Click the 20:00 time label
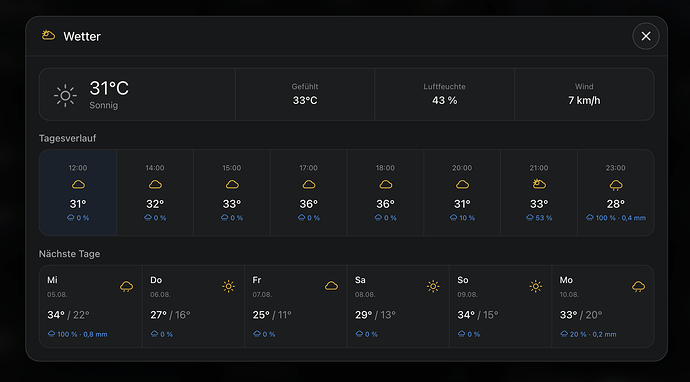This screenshot has width=690, height=382. pyautogui.click(x=462, y=168)
